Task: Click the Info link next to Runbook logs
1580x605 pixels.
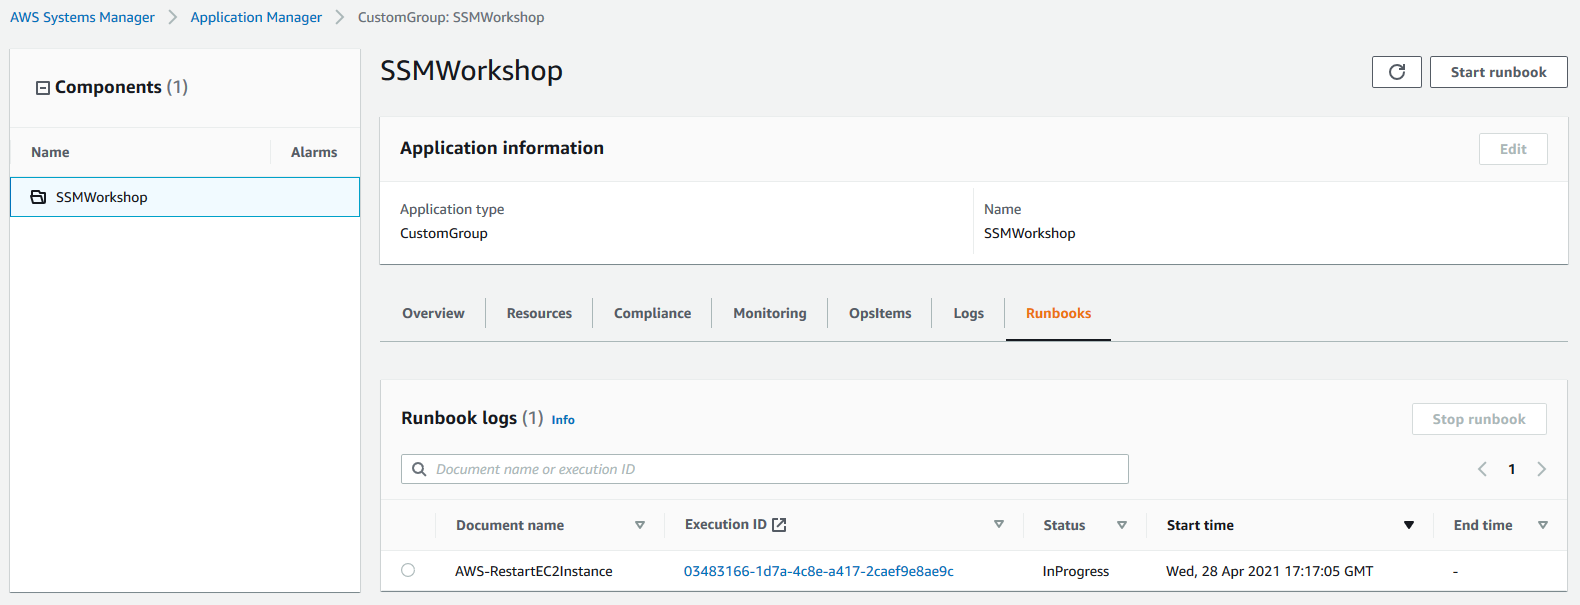Action: pyautogui.click(x=563, y=420)
